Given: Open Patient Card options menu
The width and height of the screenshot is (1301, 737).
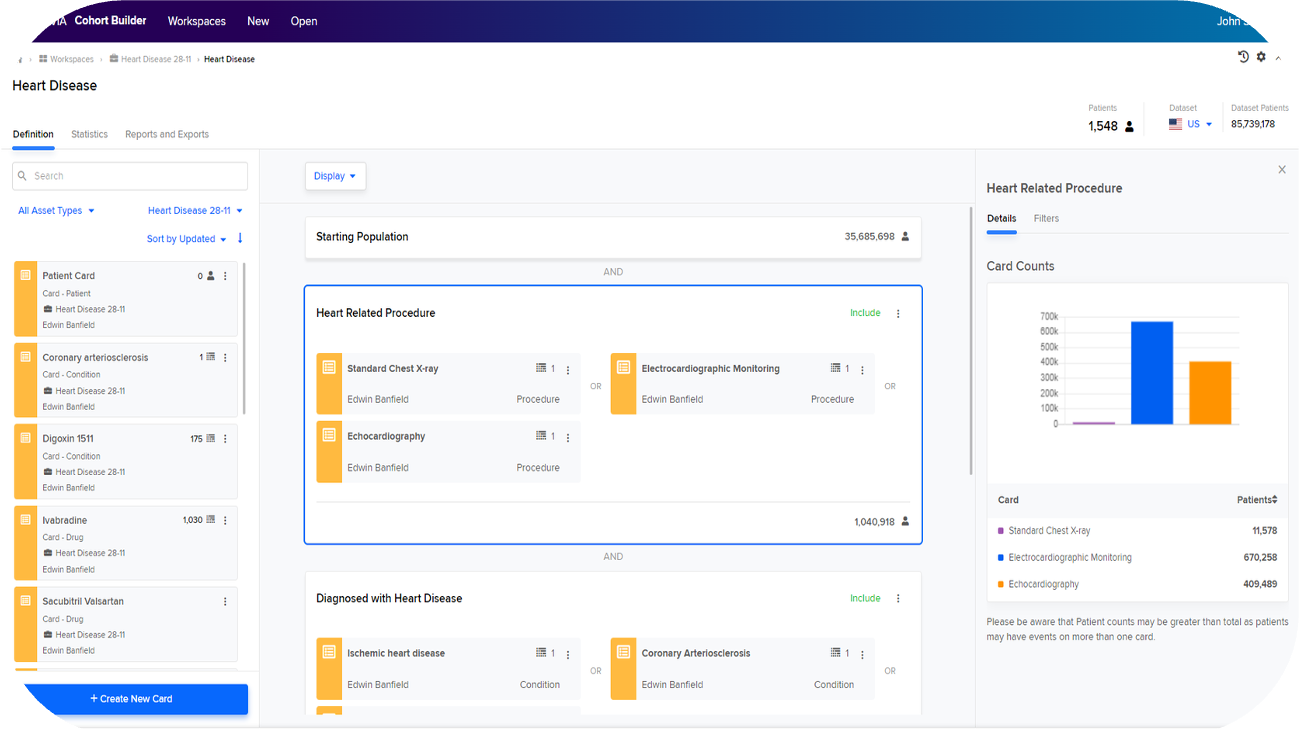Looking at the screenshot, I should click(225, 276).
